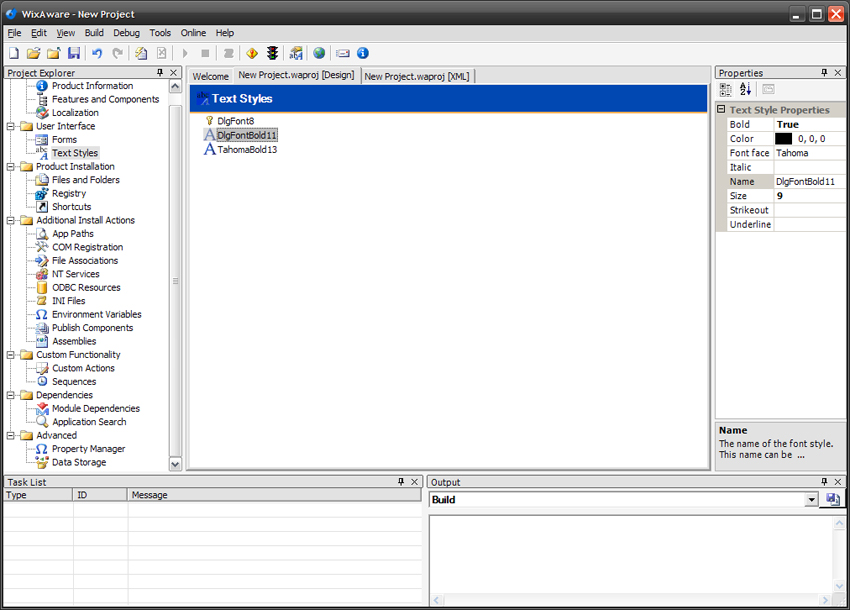The height and width of the screenshot is (610, 850).
Task: Pin the Output panel
Action: pos(824,482)
